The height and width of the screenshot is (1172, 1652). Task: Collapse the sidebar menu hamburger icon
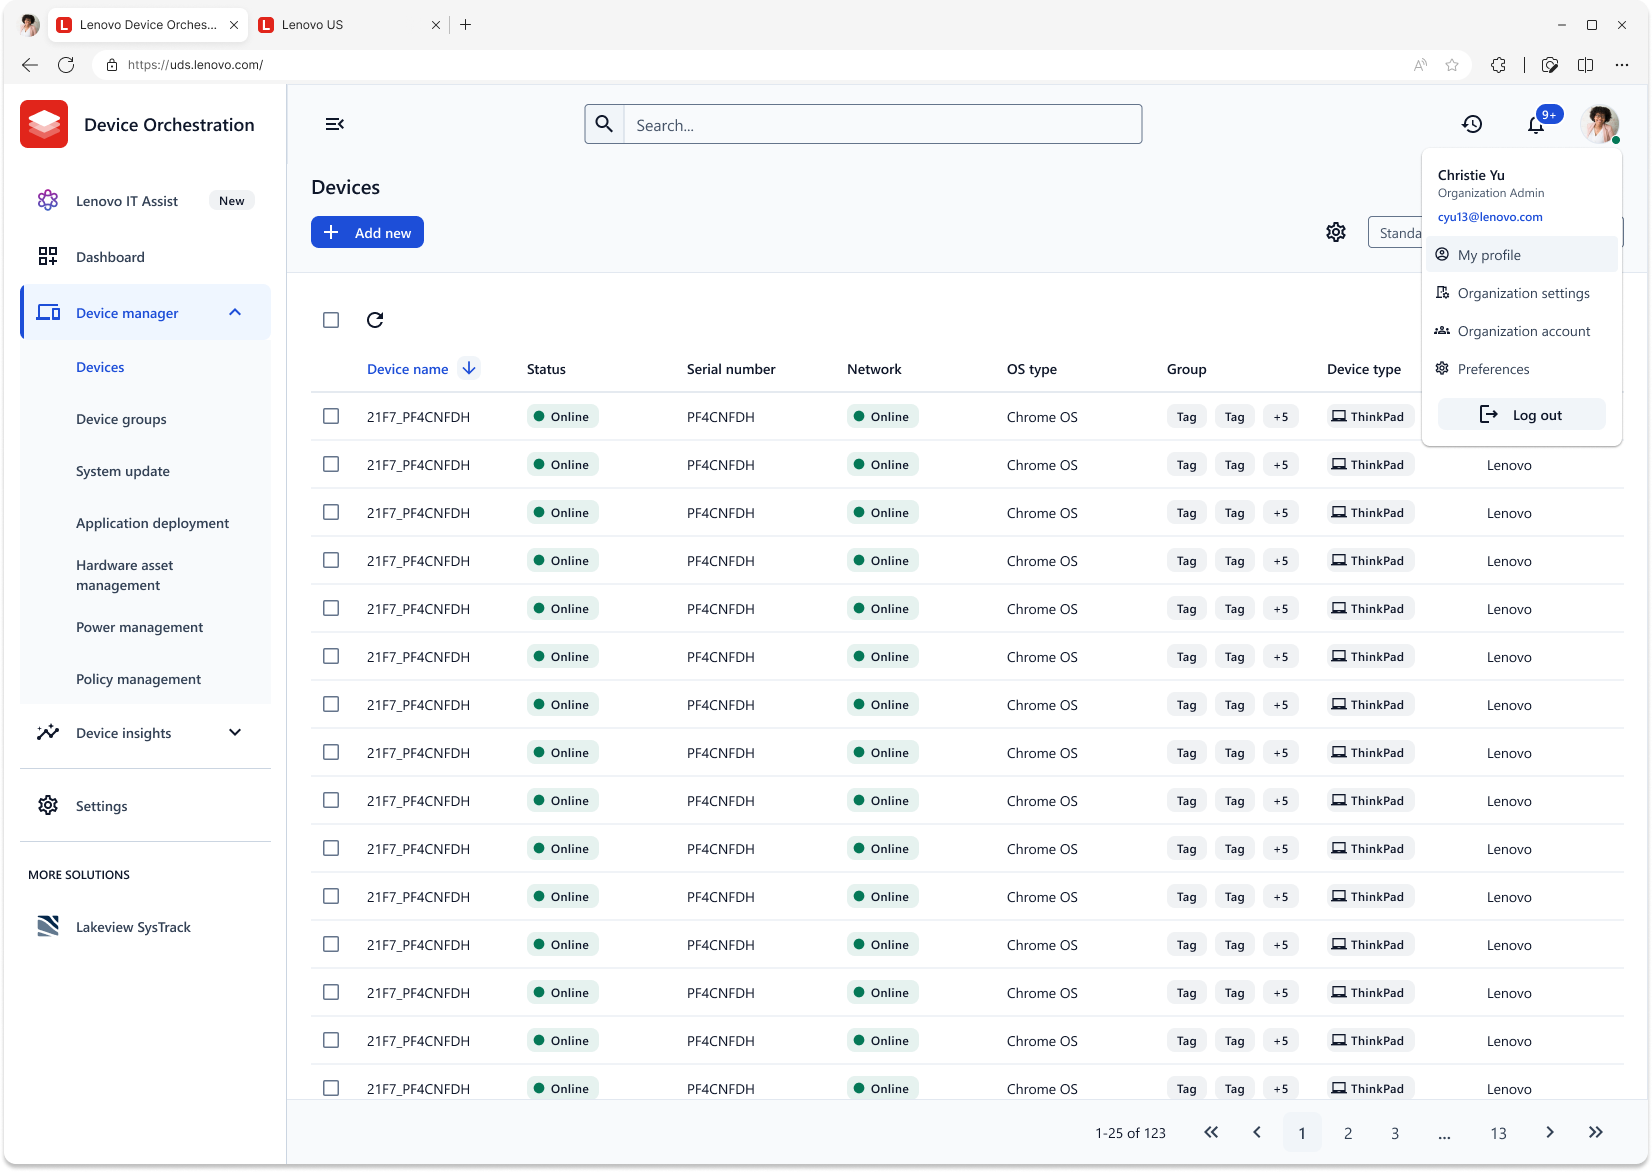[335, 124]
